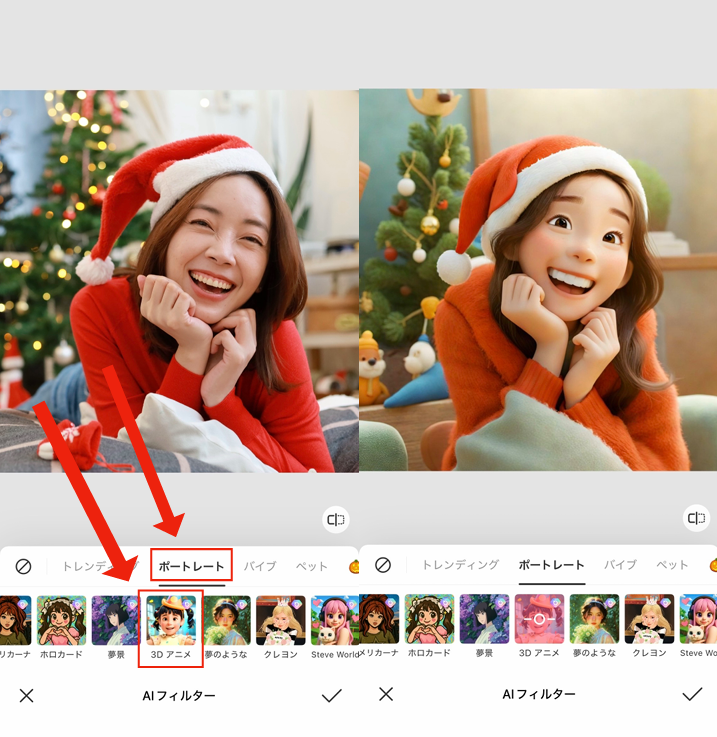
Task: Switch to バイブ tab on left screen
Action: coord(260,566)
